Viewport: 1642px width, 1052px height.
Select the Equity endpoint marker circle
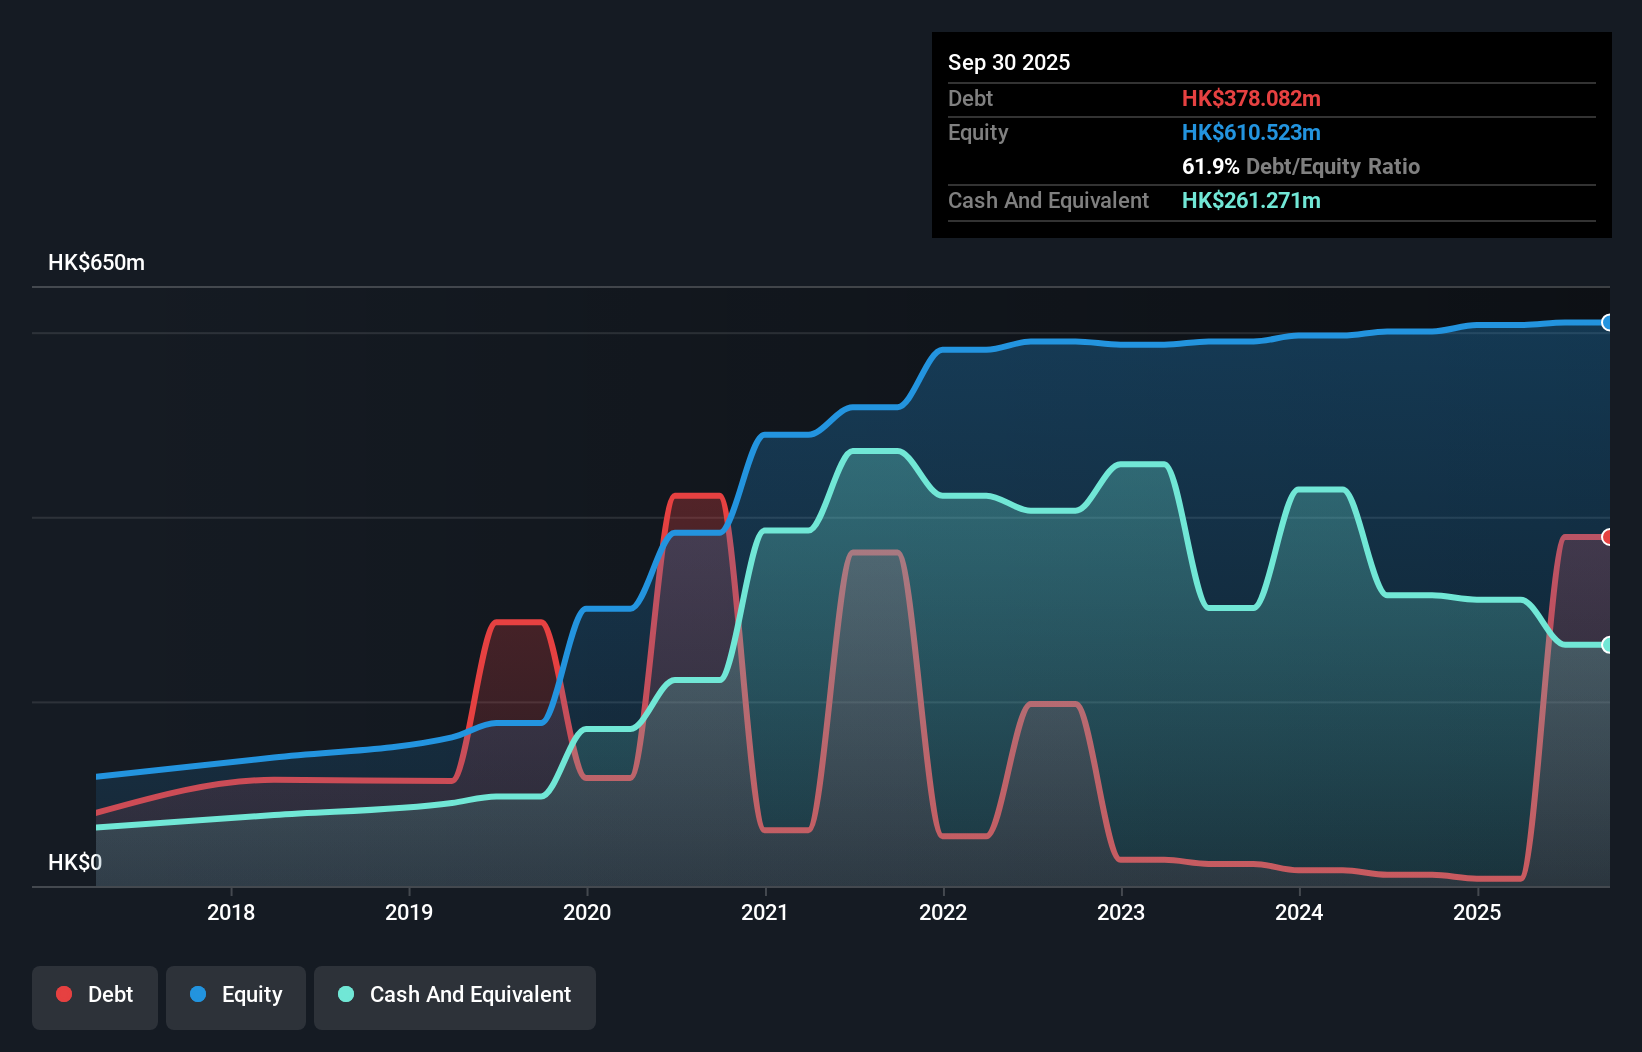(1606, 323)
